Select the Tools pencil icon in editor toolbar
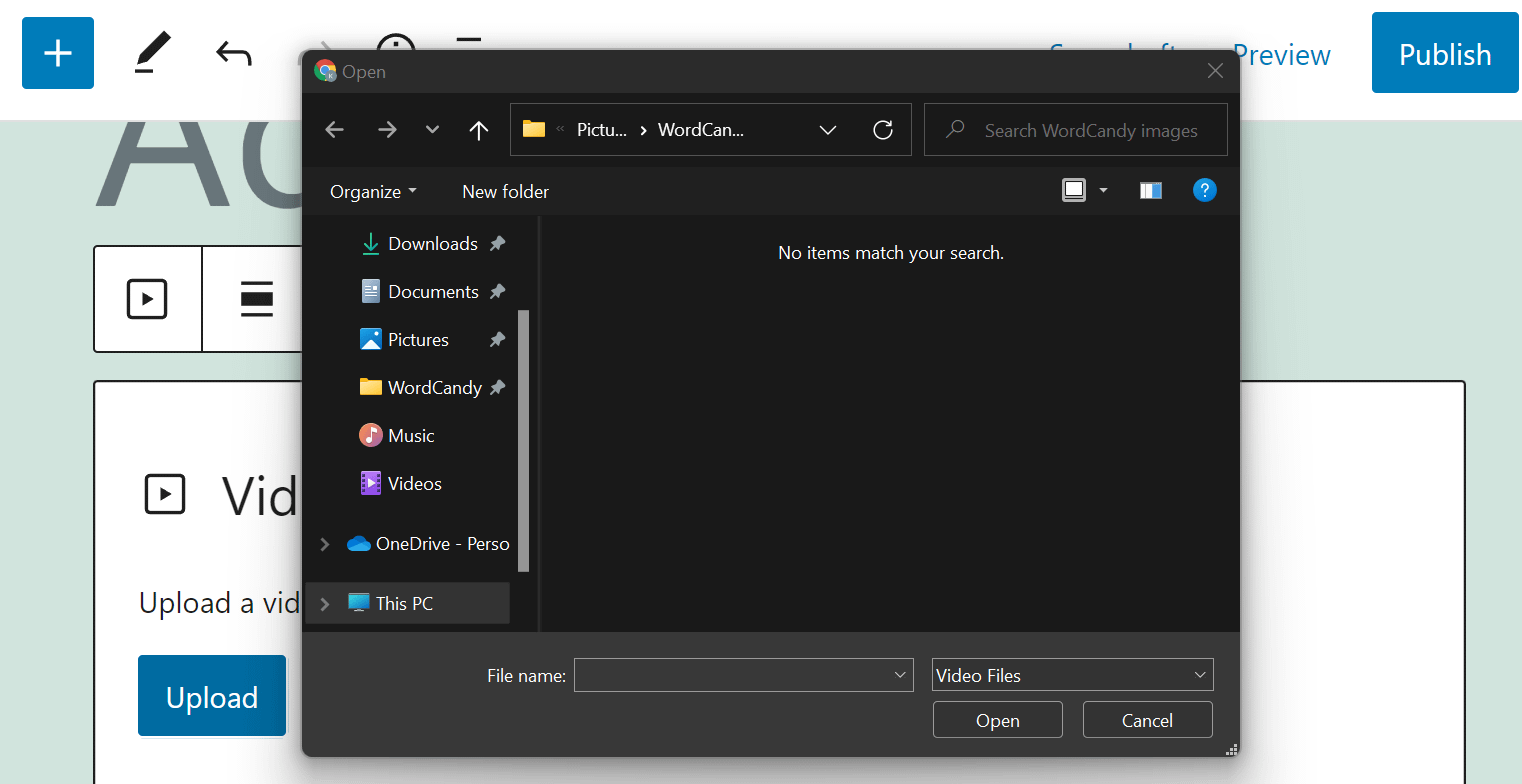Screen dimensions: 1522x784 (x=152, y=52)
